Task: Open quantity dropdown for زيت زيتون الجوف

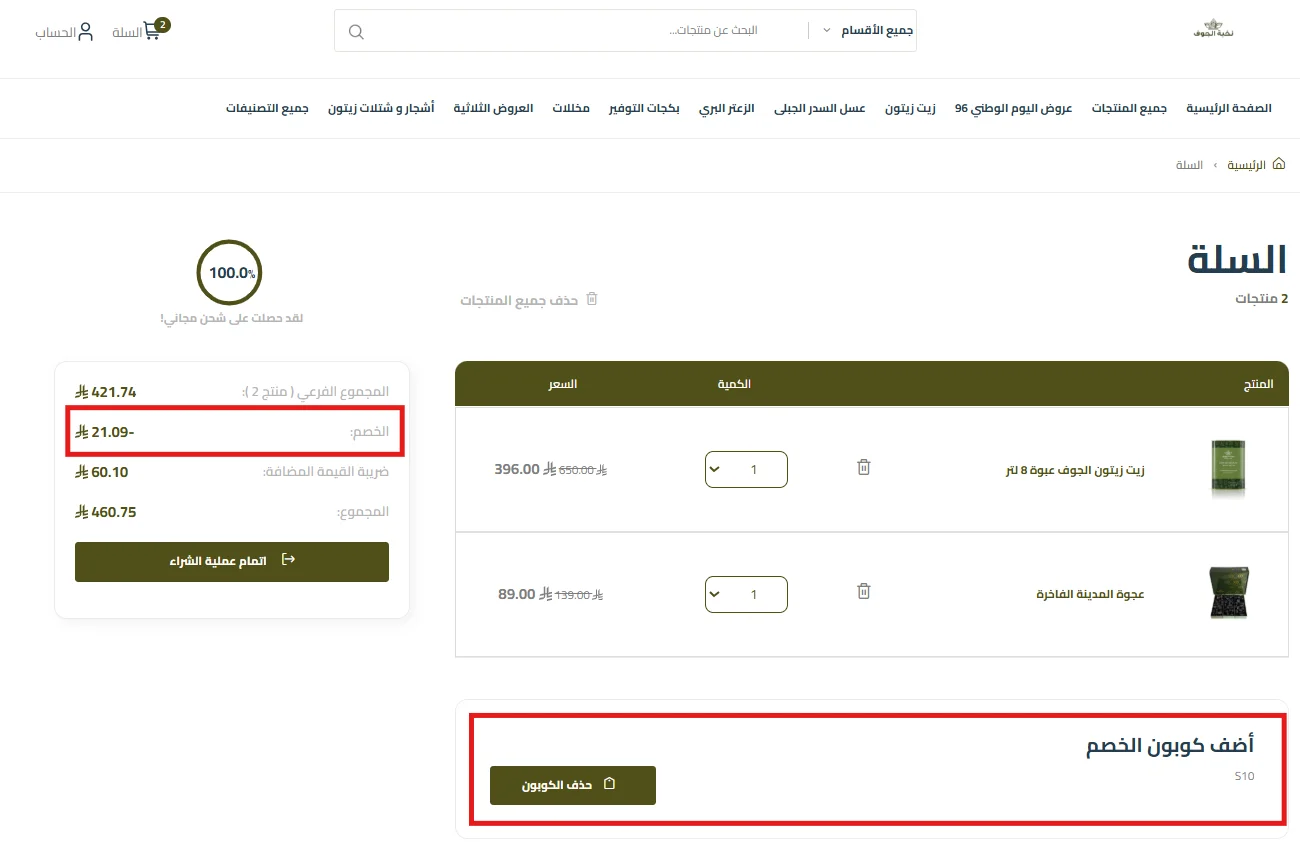Action: pos(746,469)
